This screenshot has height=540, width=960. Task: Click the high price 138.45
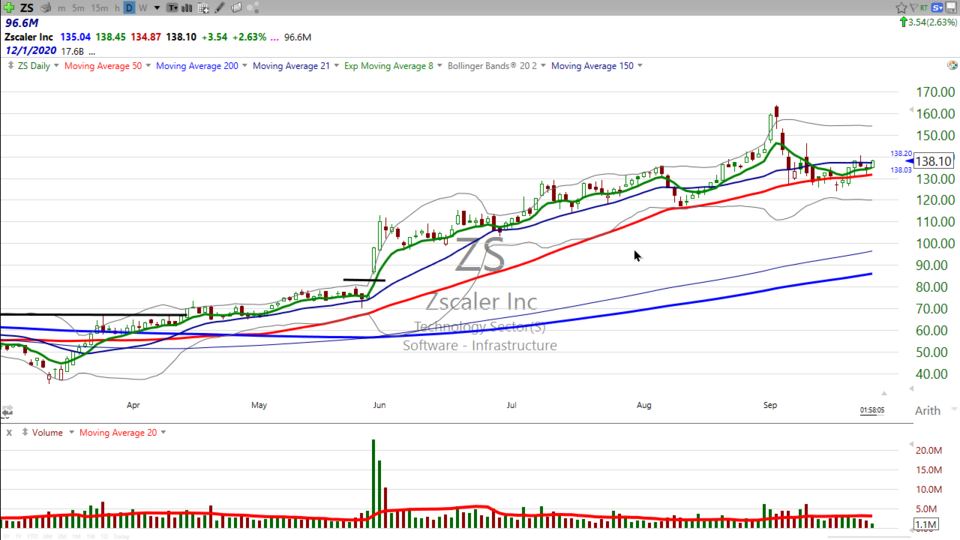110,37
